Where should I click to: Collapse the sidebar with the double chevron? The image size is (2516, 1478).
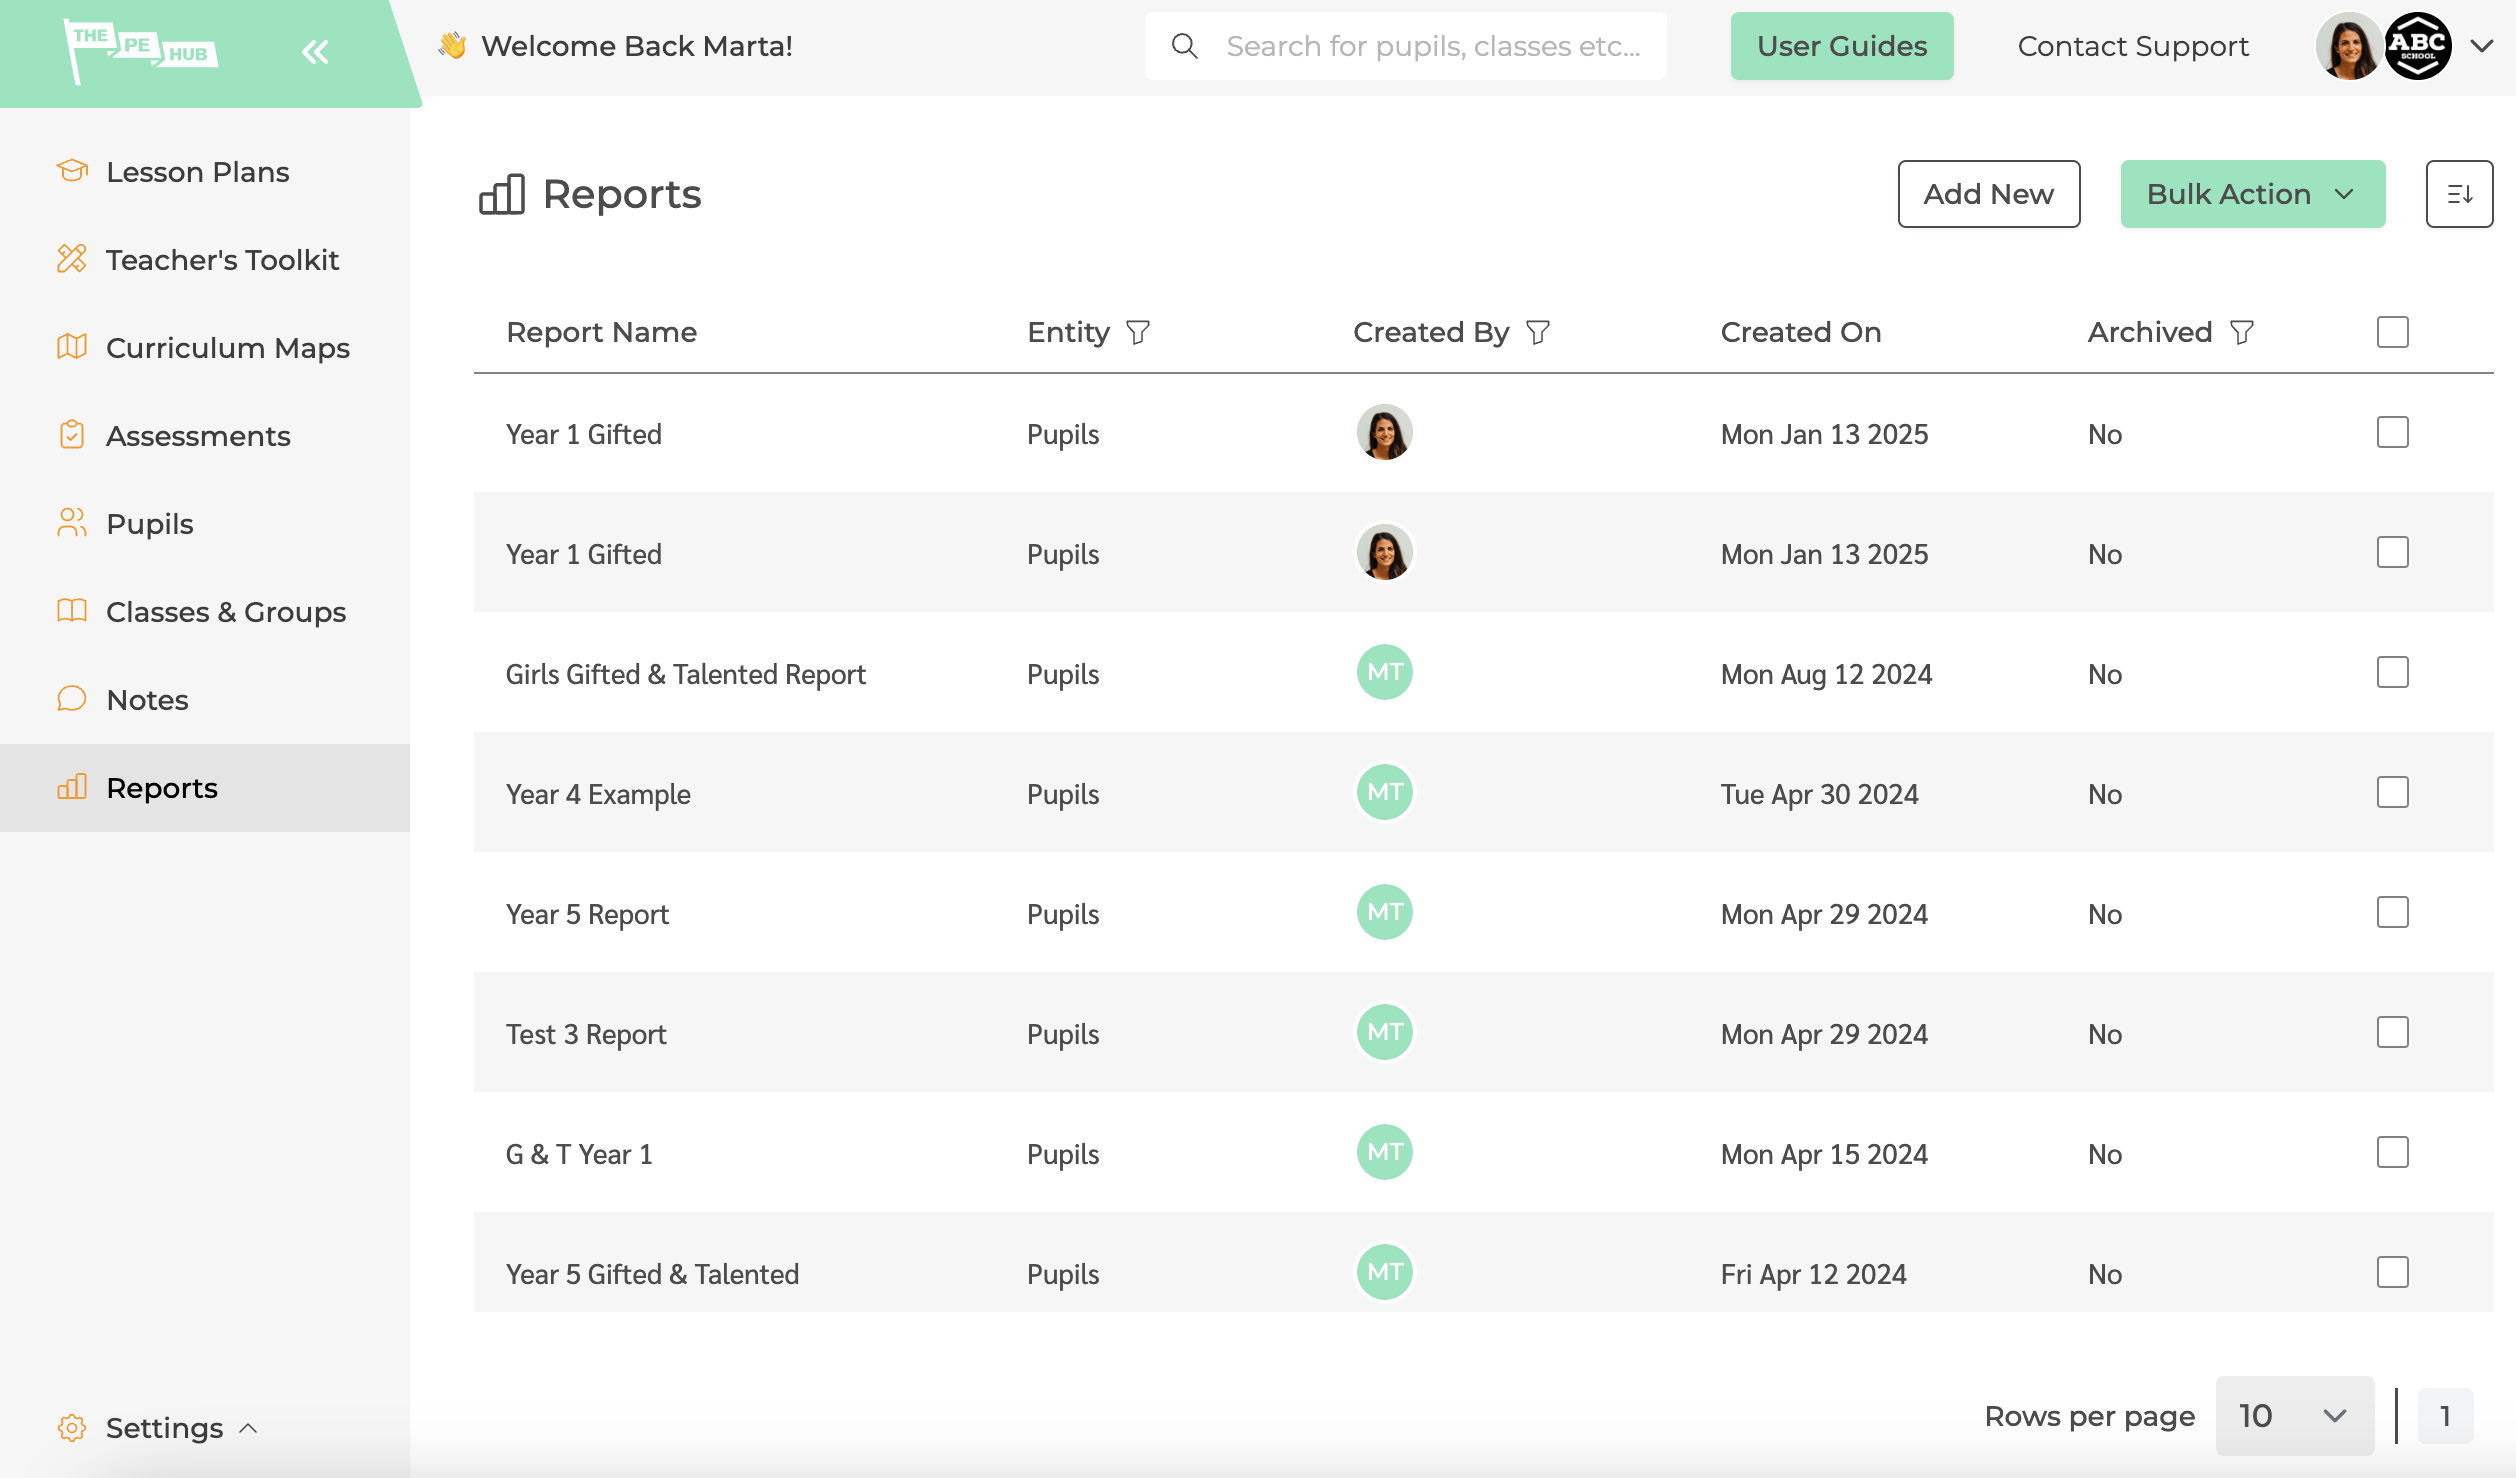(315, 51)
